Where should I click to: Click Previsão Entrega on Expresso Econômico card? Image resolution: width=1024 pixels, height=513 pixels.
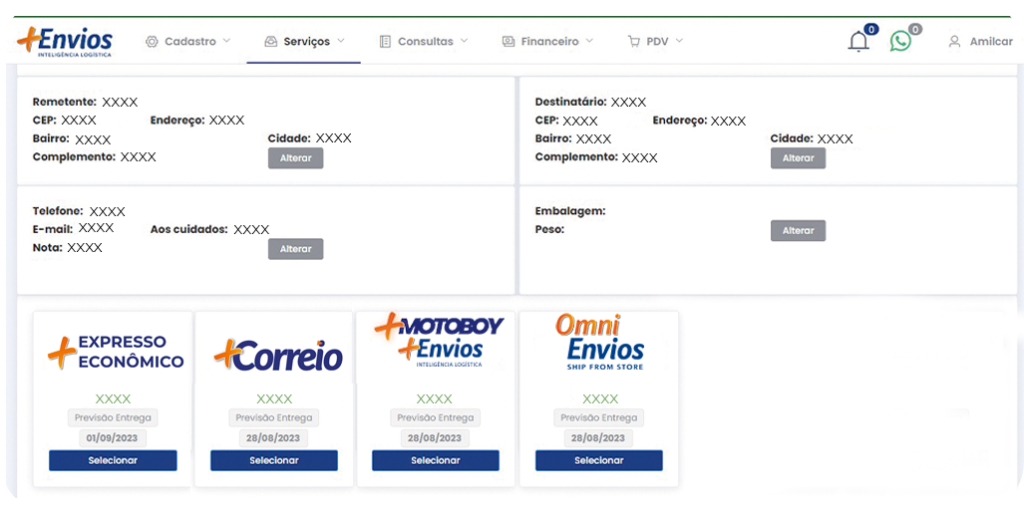(x=113, y=418)
